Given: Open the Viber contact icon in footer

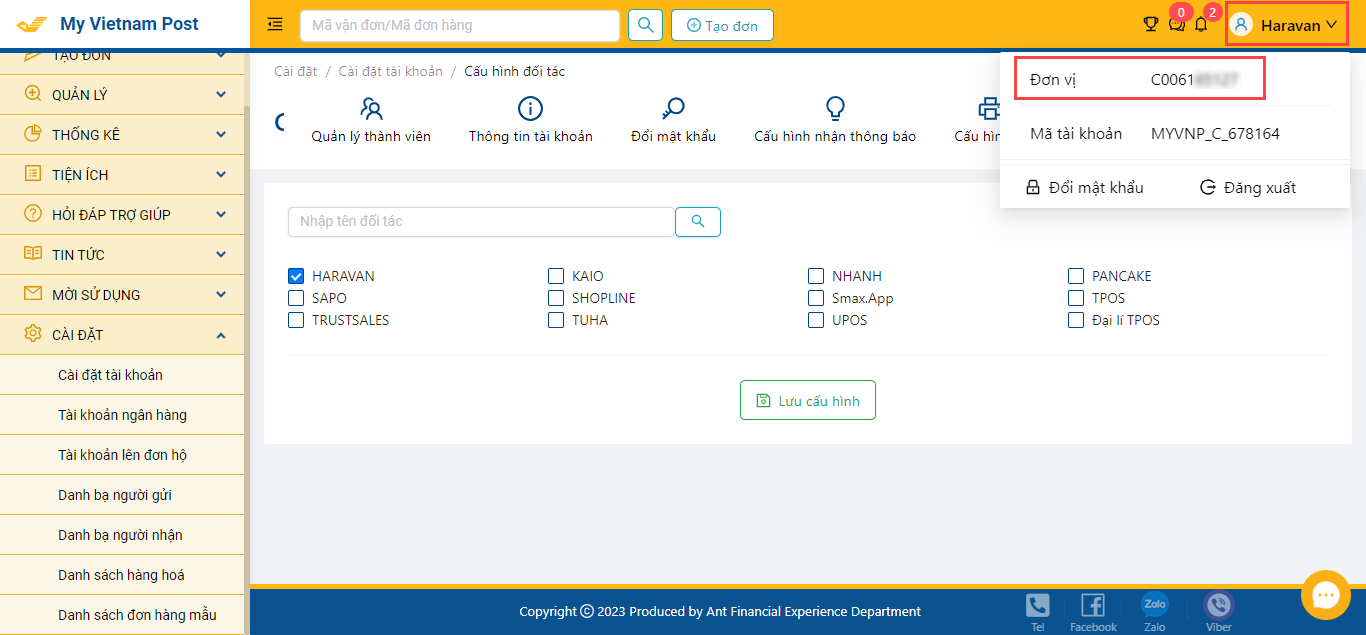Looking at the screenshot, I should tap(1218, 606).
